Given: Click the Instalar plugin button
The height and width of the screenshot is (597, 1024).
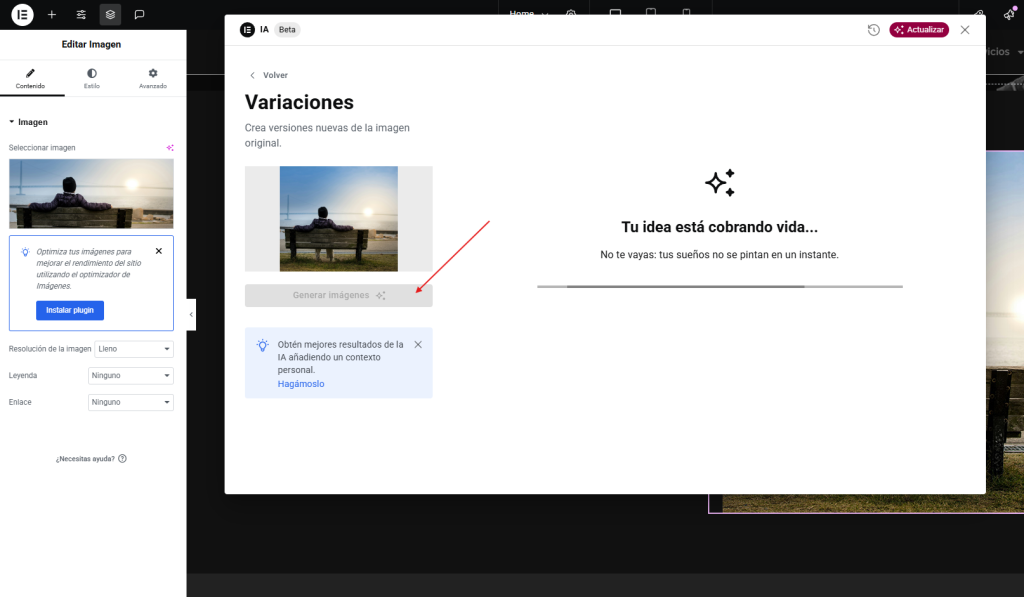Looking at the screenshot, I should pyautogui.click(x=70, y=310).
